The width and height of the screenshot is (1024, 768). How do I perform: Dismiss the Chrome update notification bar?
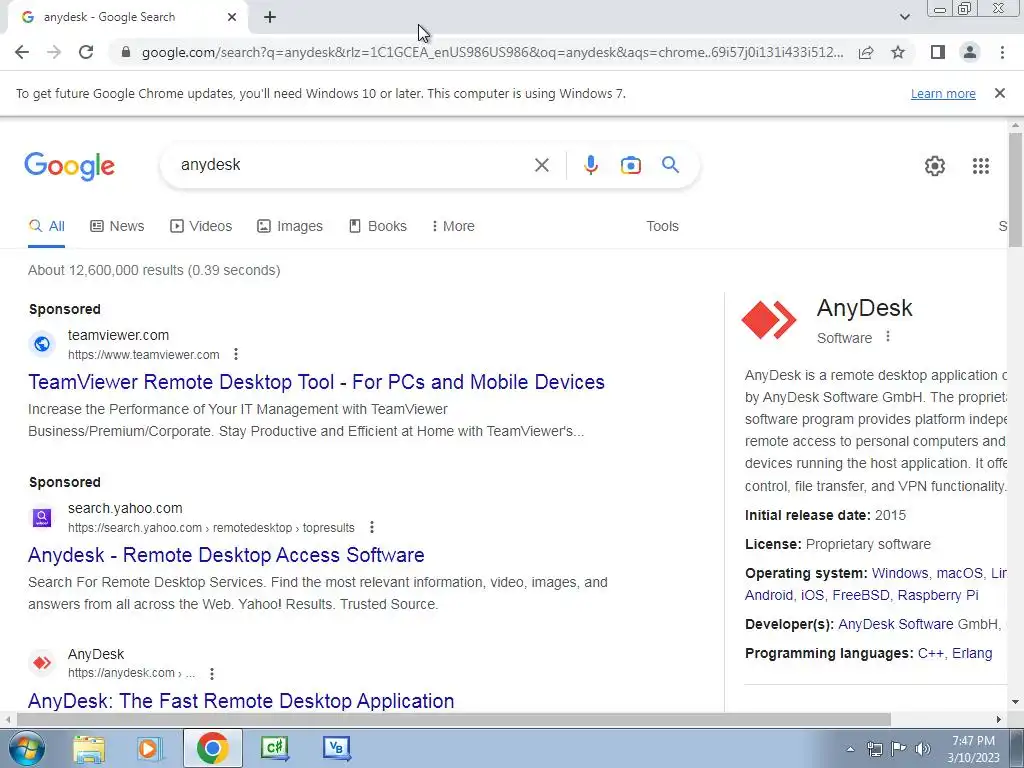pyautogui.click(x=1000, y=93)
